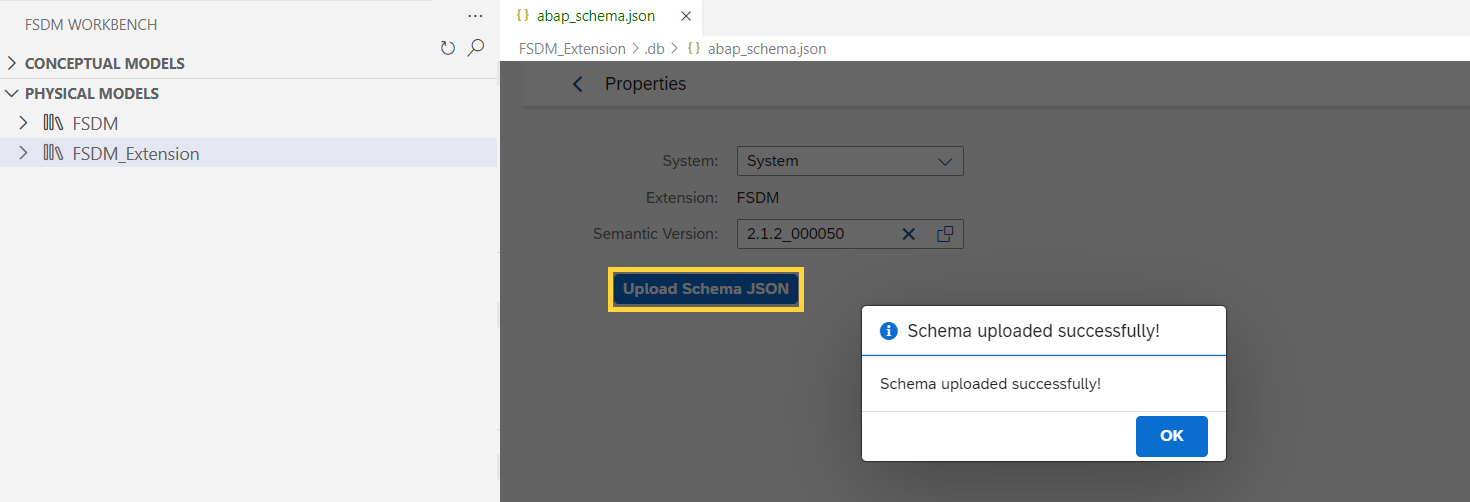This screenshot has width=1470, height=502.
Task: Open the System dropdown
Action: coord(850,161)
